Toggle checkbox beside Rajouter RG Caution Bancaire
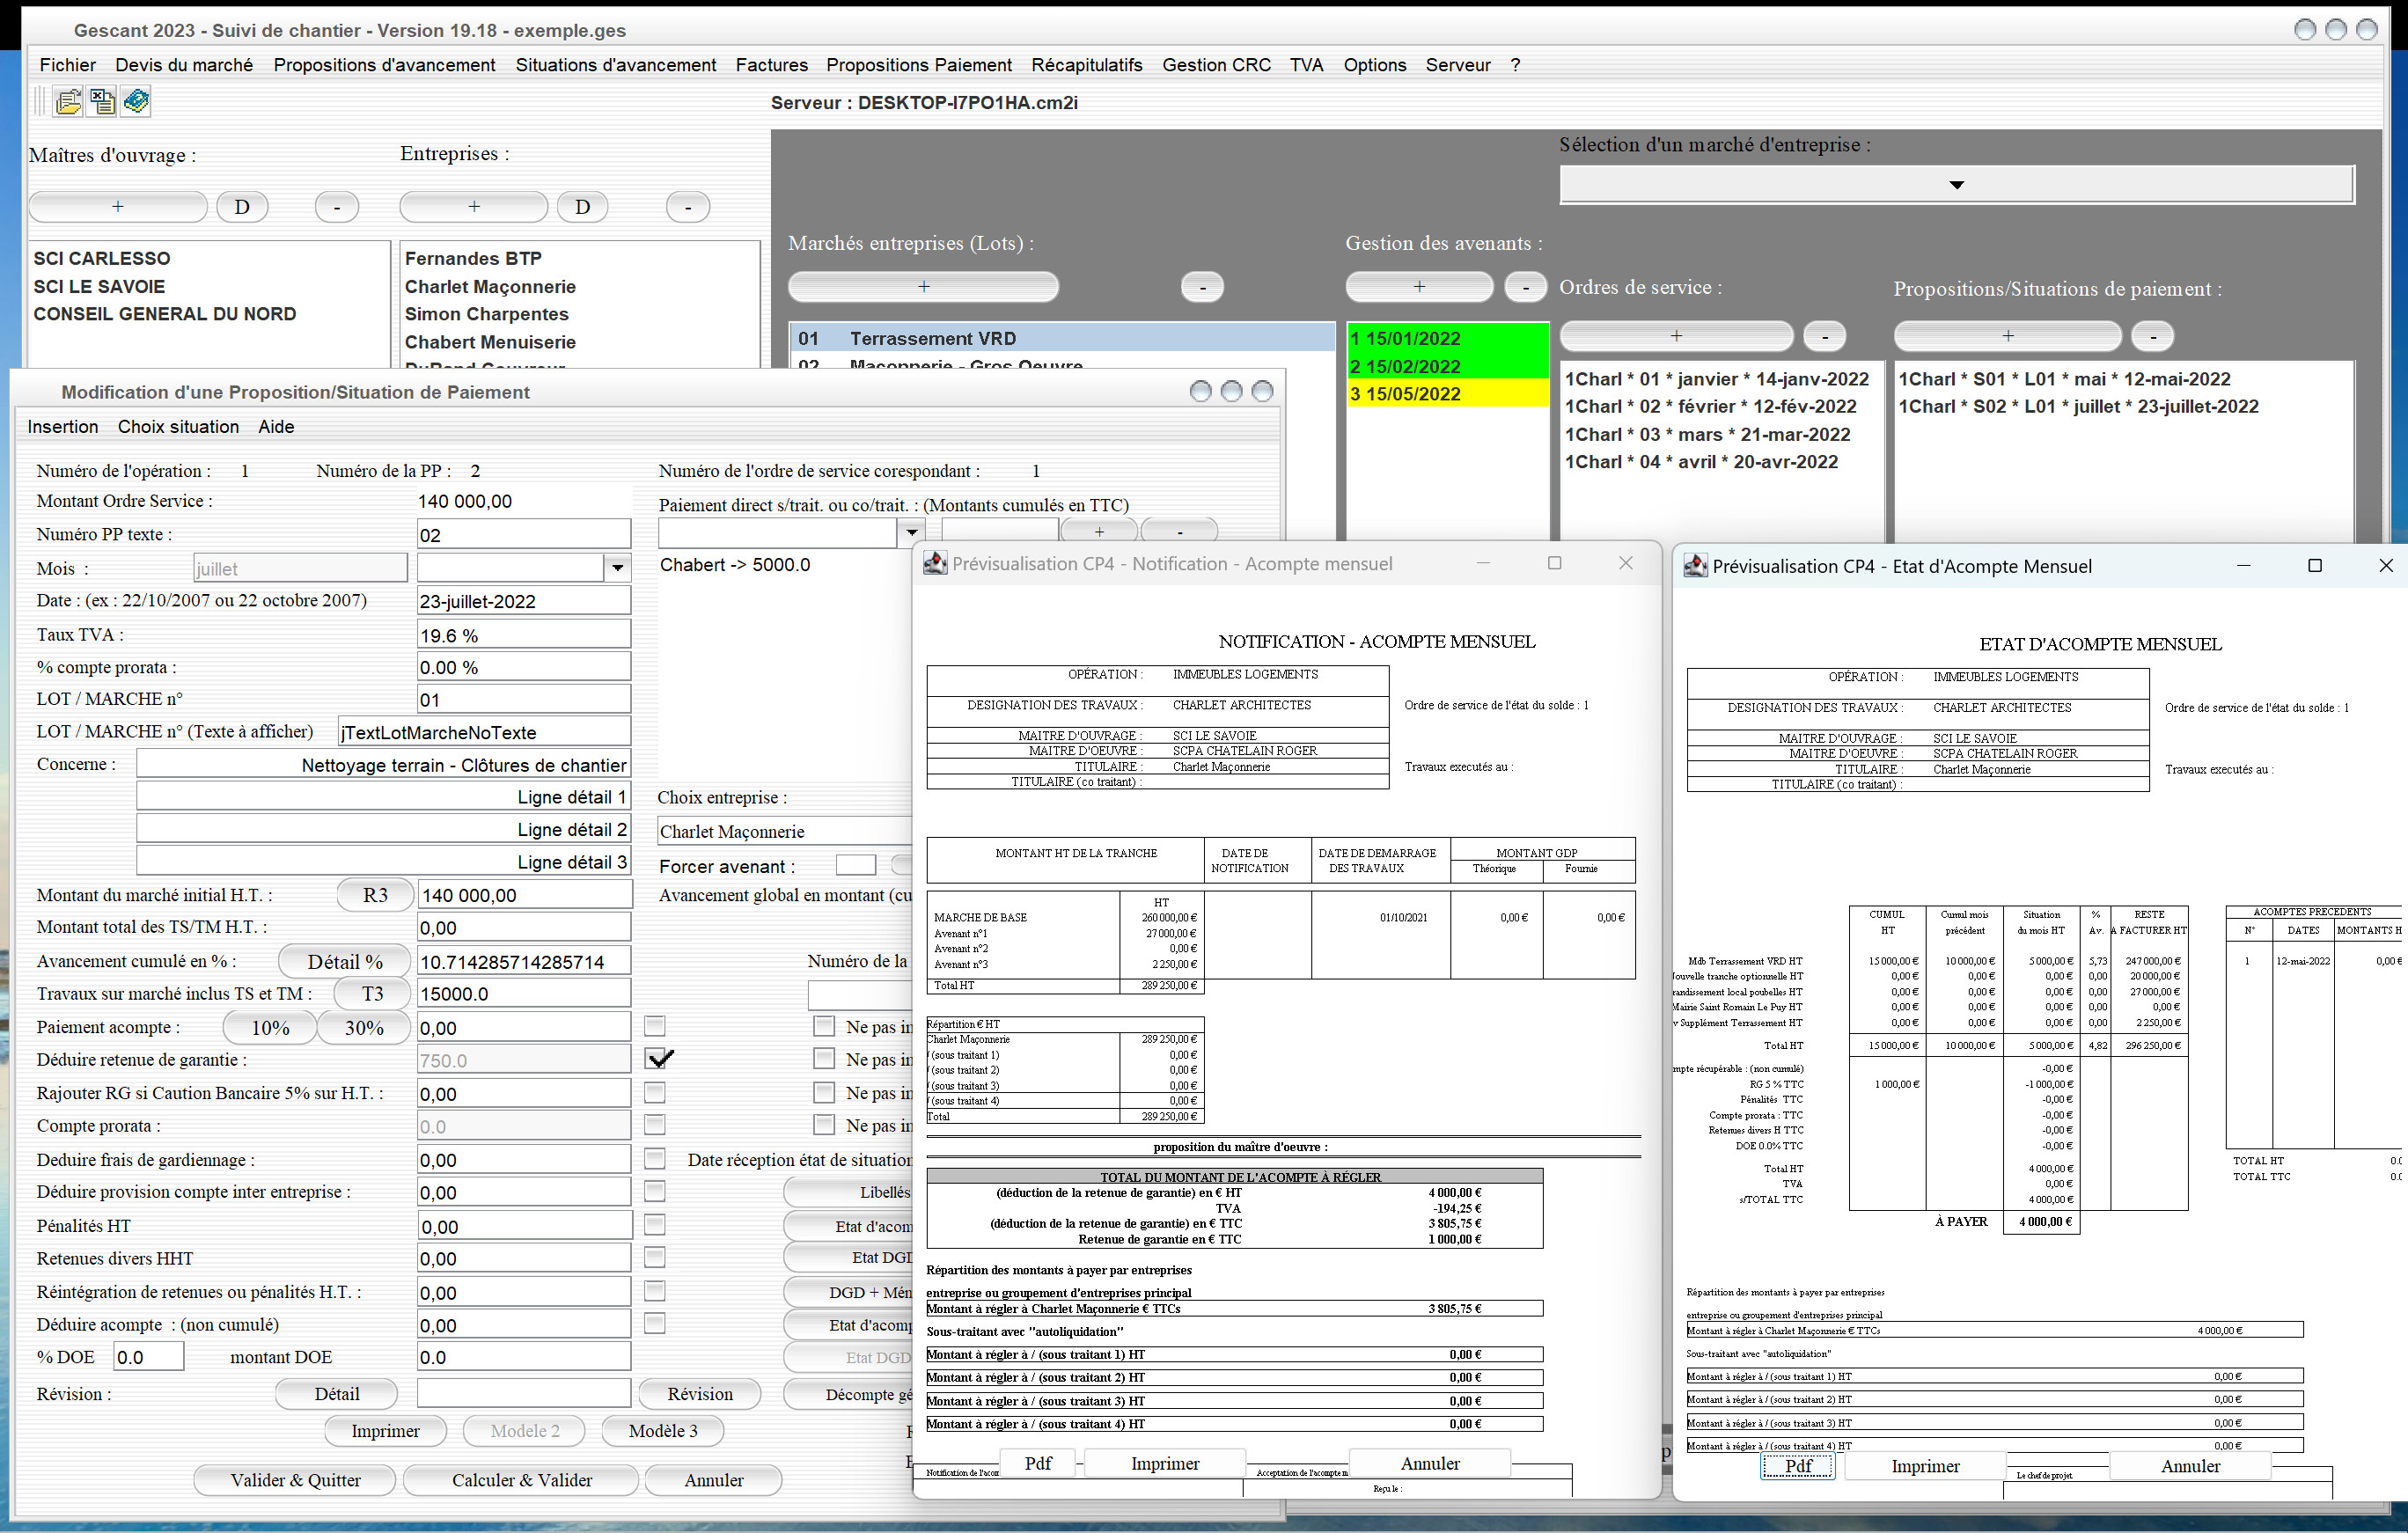2408x1533 pixels. tap(655, 1092)
